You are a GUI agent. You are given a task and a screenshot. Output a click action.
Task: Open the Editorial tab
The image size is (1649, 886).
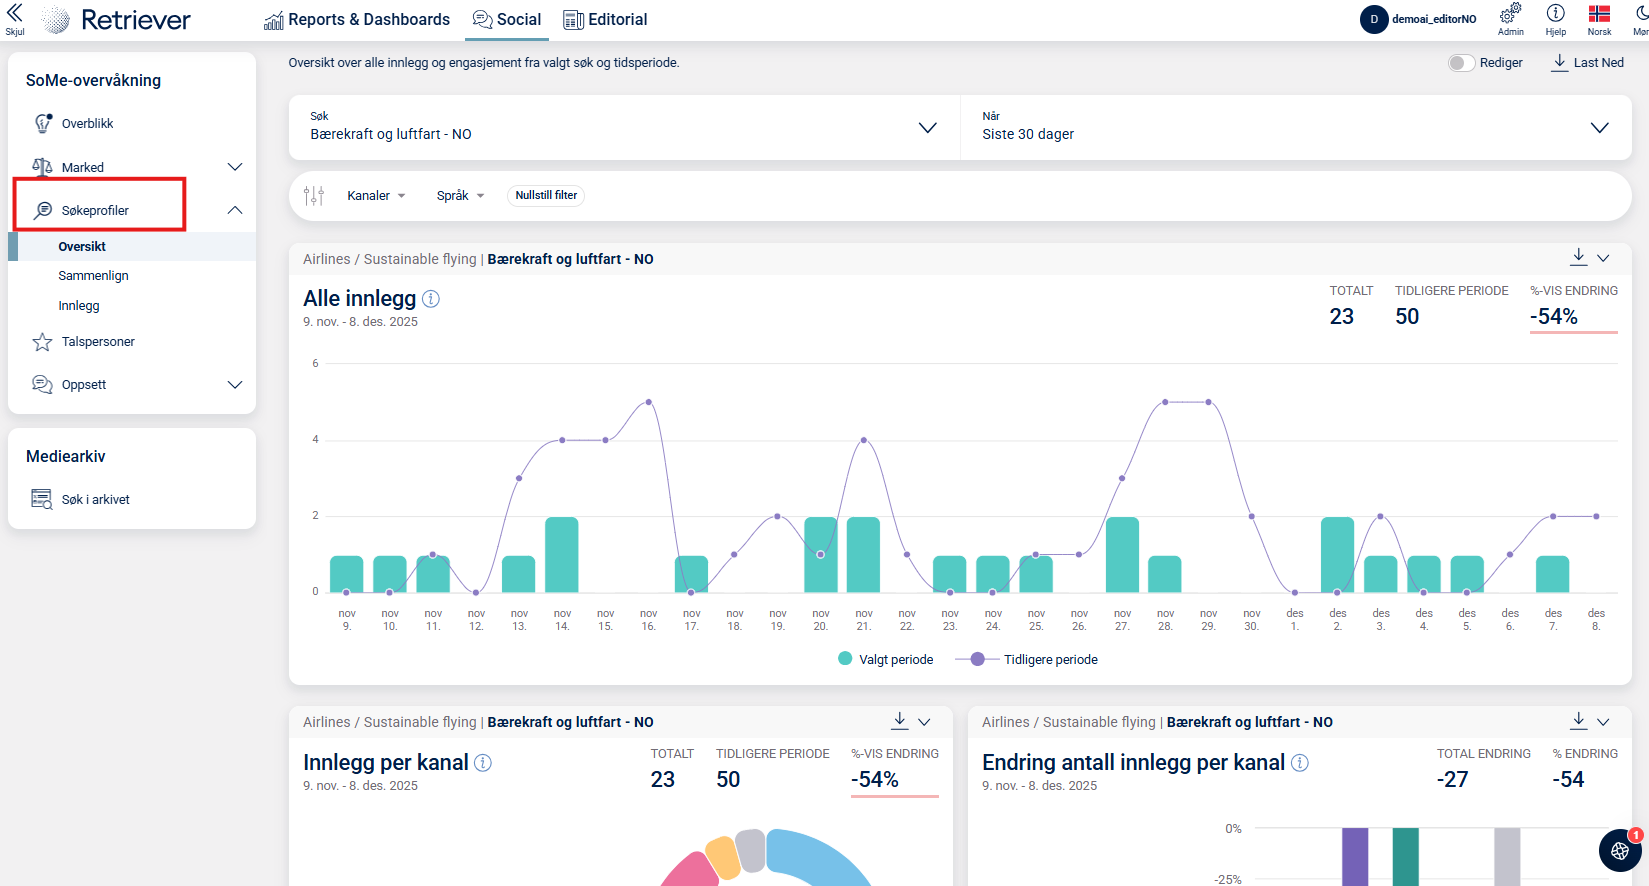(605, 20)
